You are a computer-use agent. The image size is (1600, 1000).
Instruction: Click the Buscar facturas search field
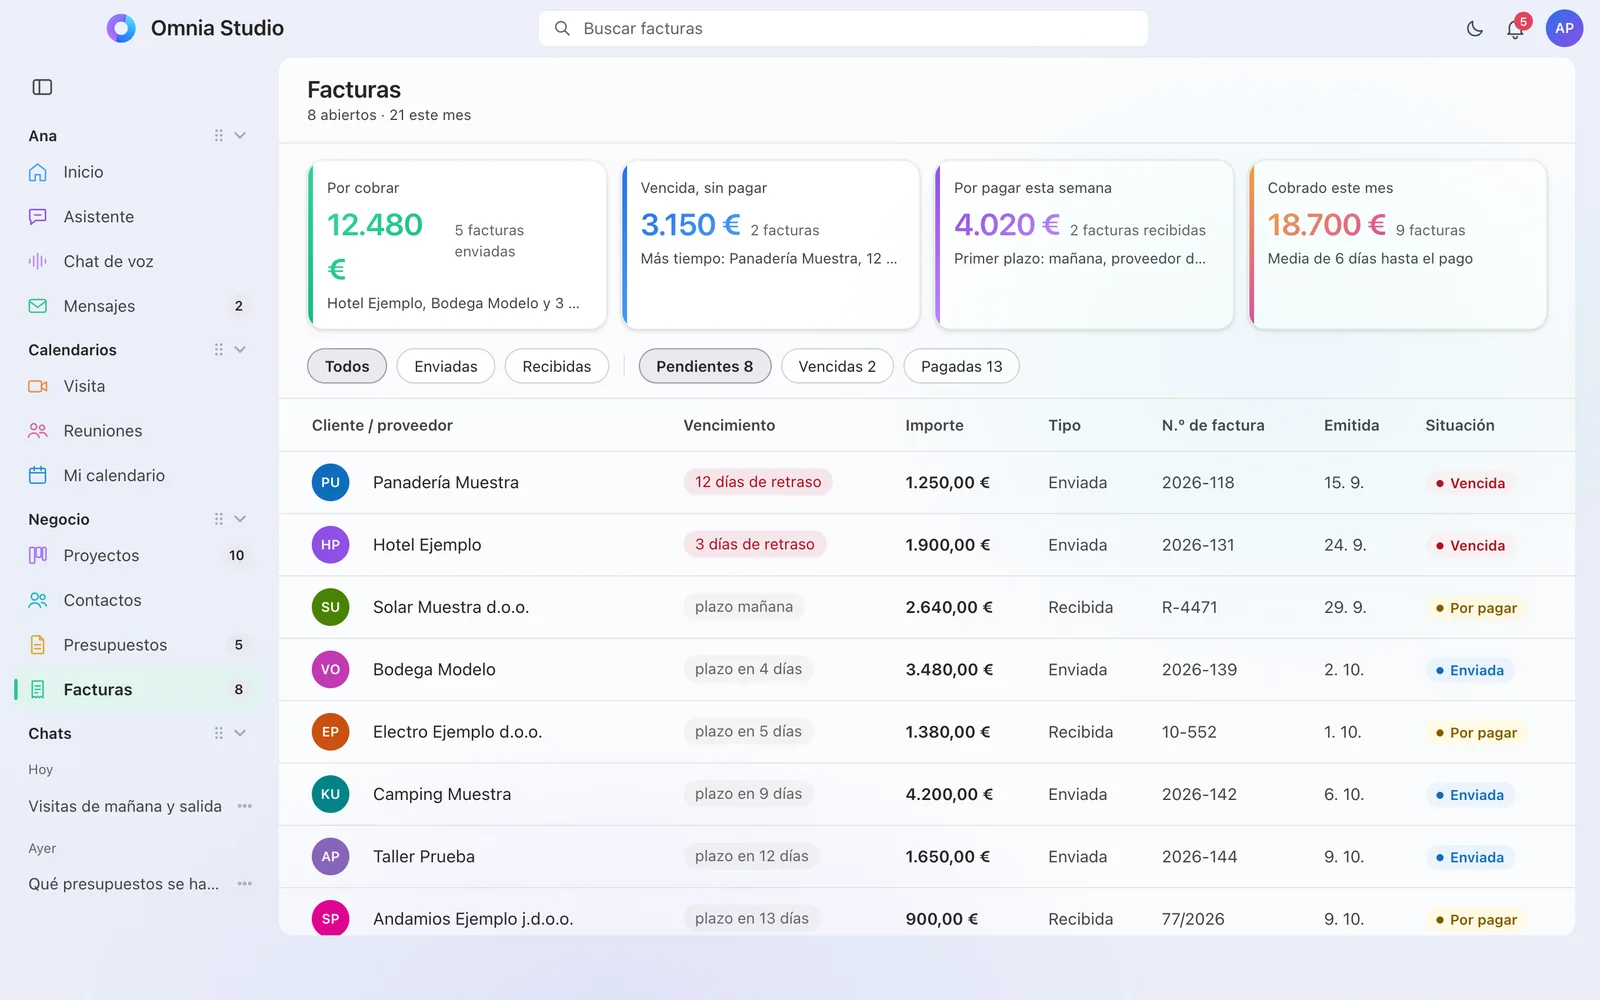tap(843, 28)
